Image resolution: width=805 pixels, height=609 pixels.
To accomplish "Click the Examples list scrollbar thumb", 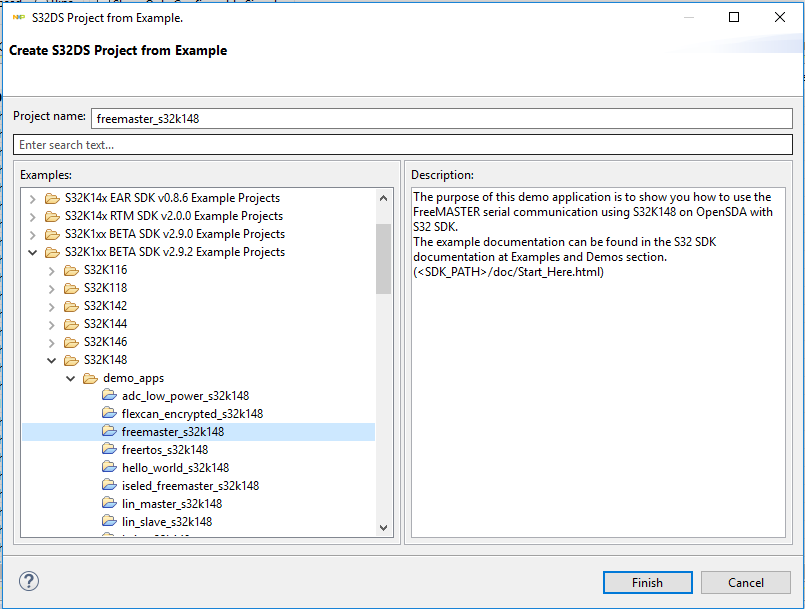I will (383, 259).
